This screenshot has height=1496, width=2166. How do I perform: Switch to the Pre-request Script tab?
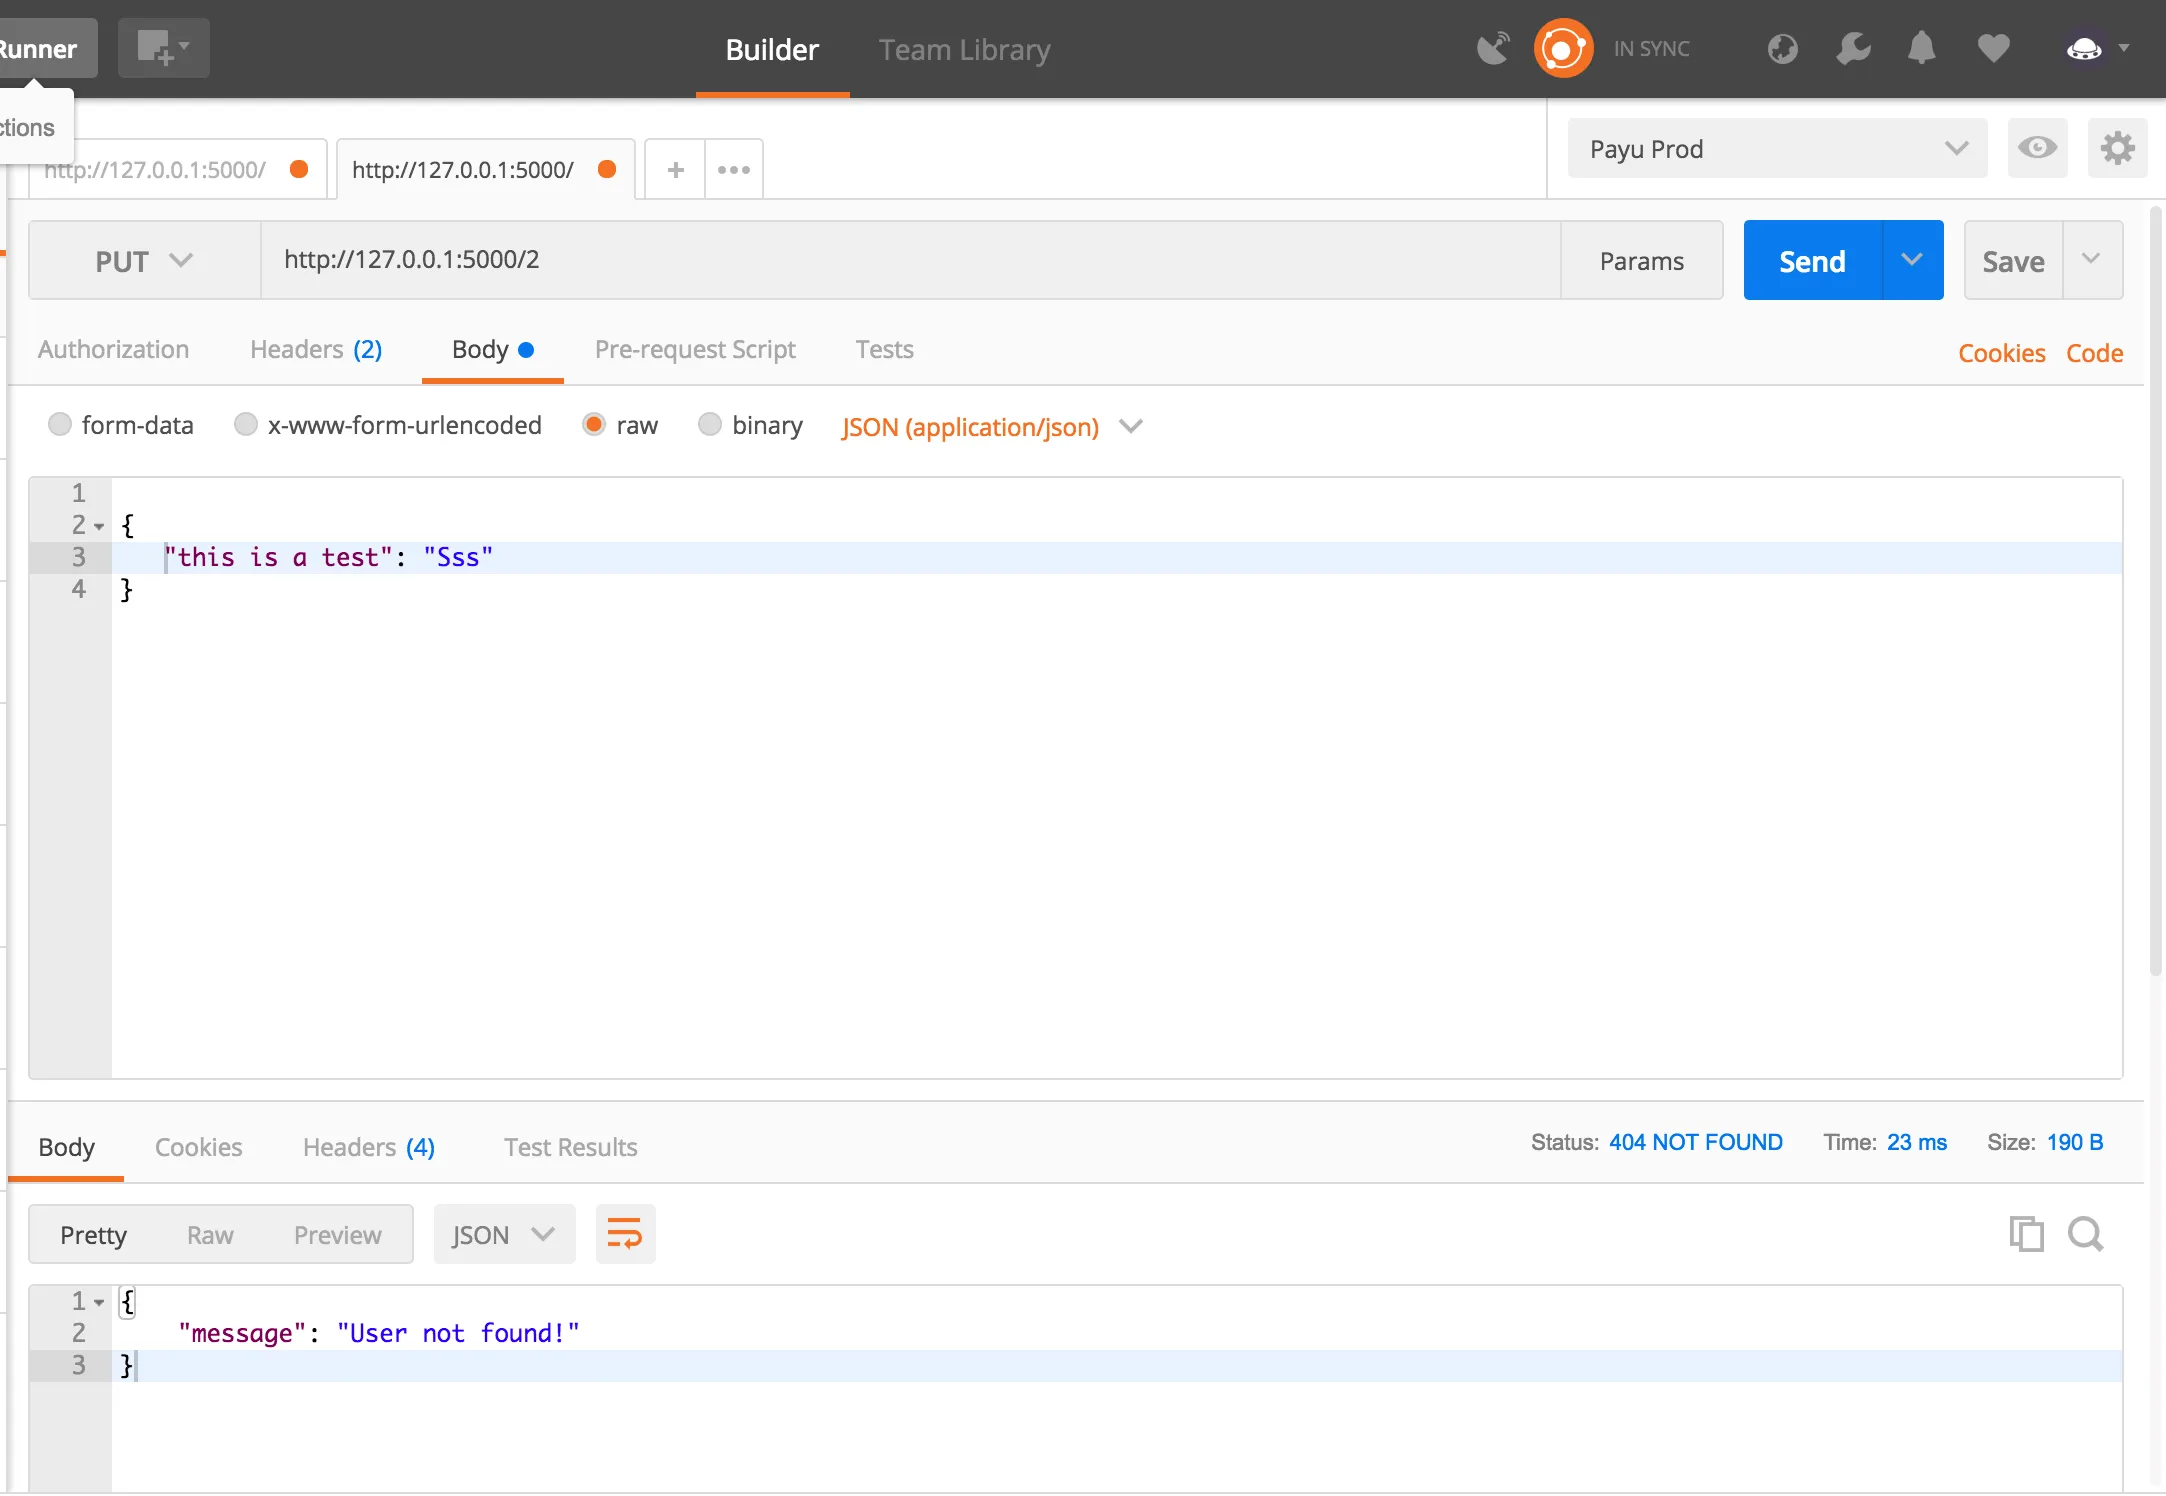(x=695, y=349)
